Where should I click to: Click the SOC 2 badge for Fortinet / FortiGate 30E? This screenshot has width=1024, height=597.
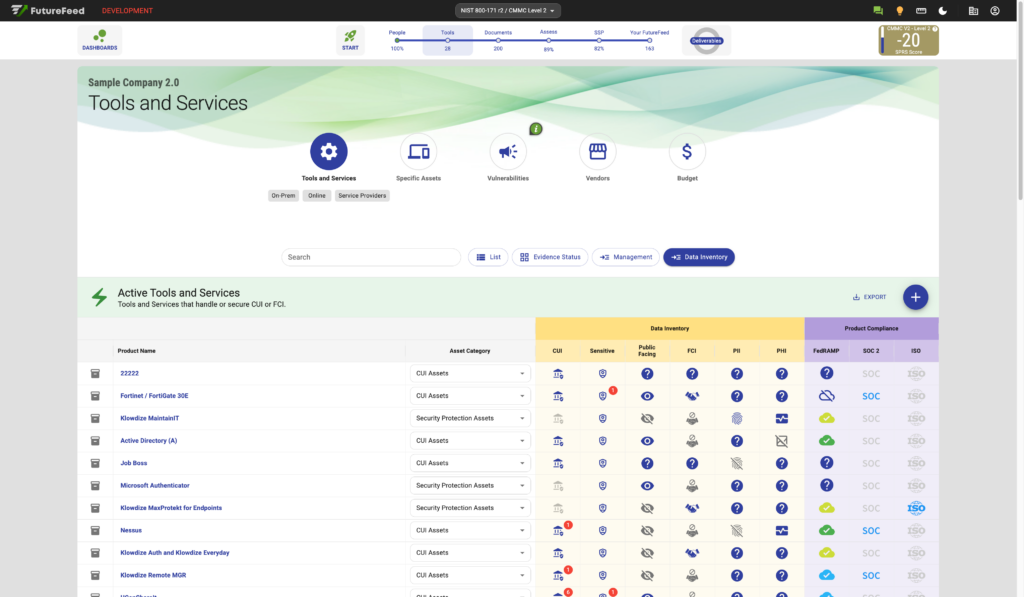(871, 396)
